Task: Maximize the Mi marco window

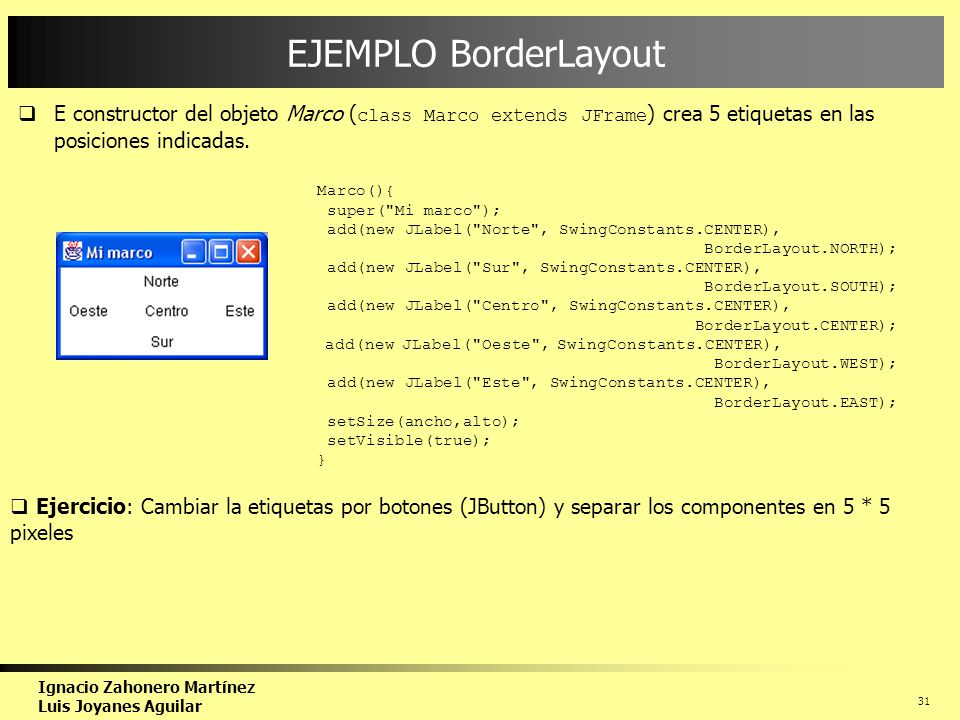Action: (x=221, y=252)
